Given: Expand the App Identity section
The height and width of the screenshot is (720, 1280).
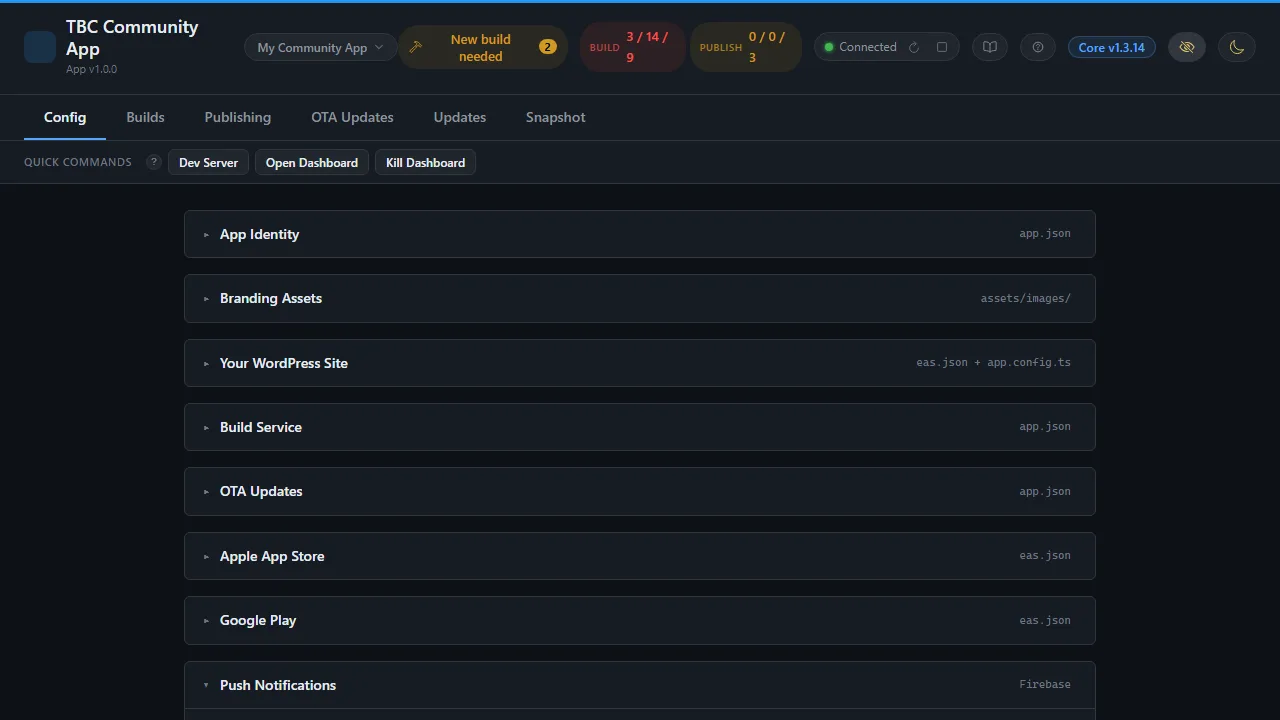Looking at the screenshot, I should click(640, 234).
